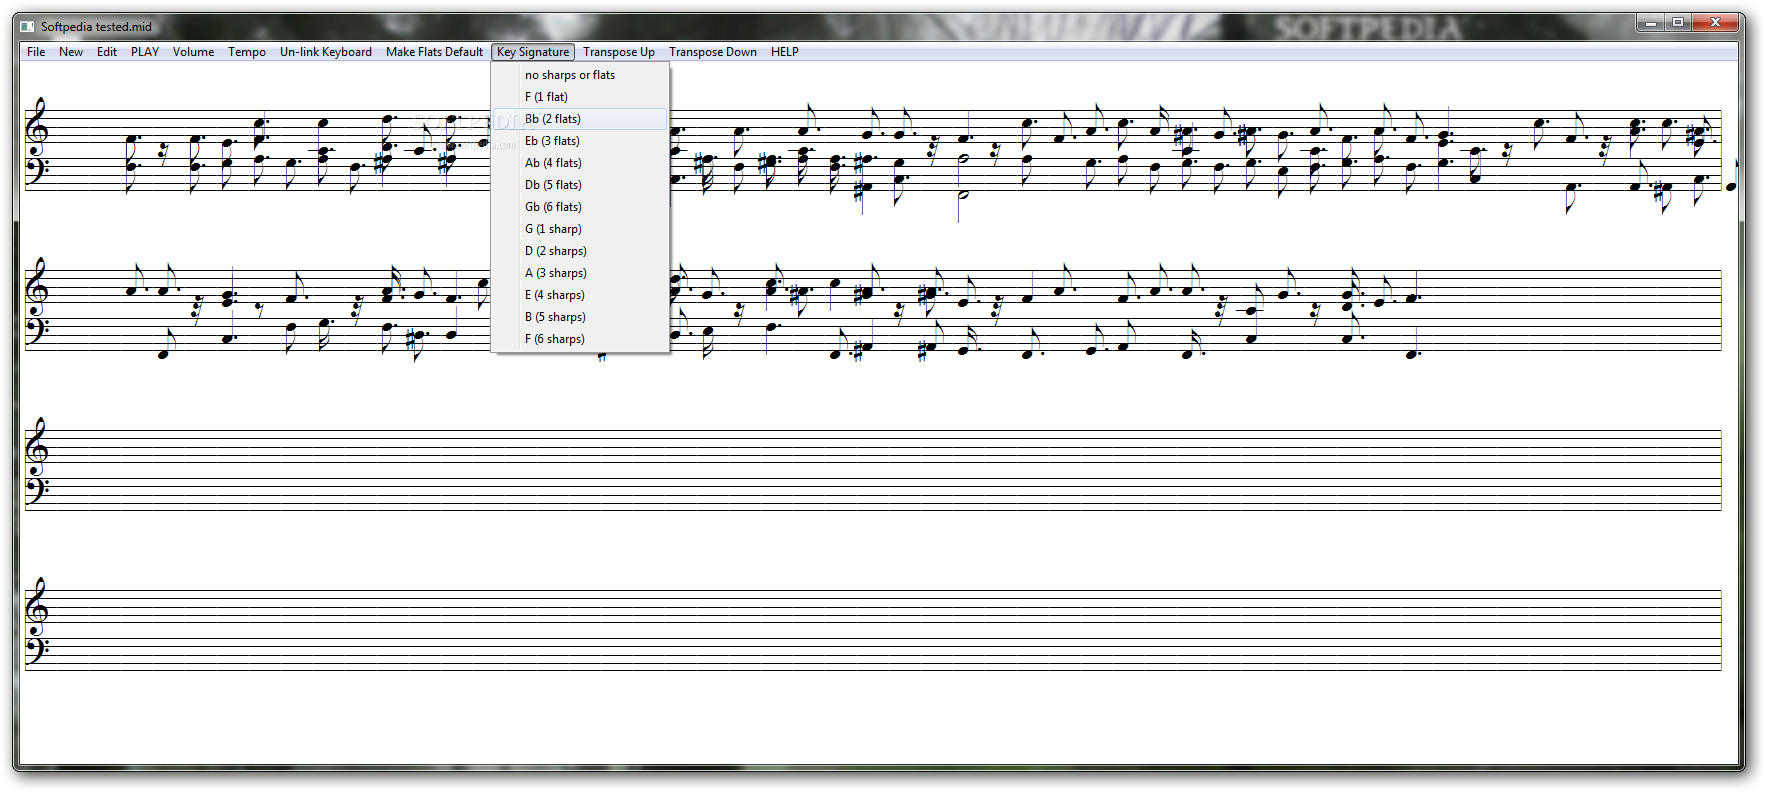Click Make Flats Default
This screenshot has height=792, width=1766.
click(x=434, y=52)
